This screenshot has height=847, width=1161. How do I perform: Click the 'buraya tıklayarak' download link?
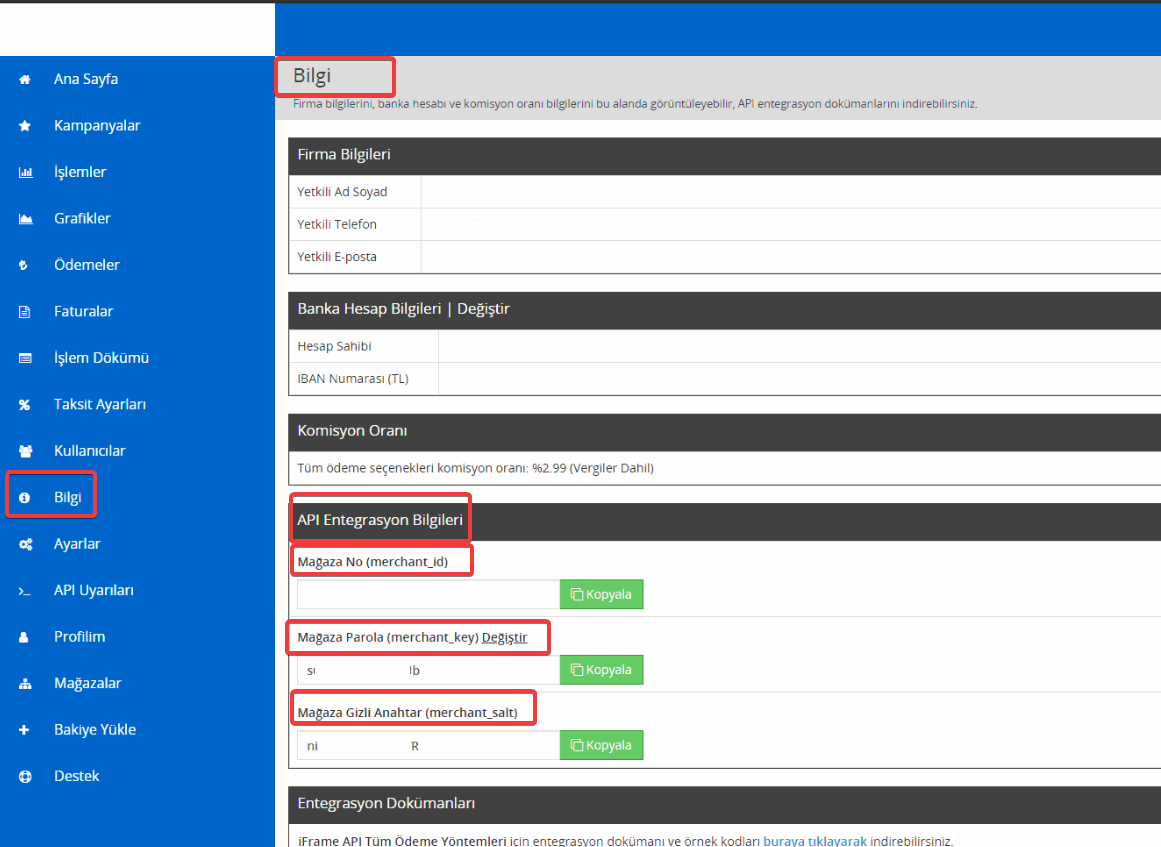pyautogui.click(x=814, y=841)
